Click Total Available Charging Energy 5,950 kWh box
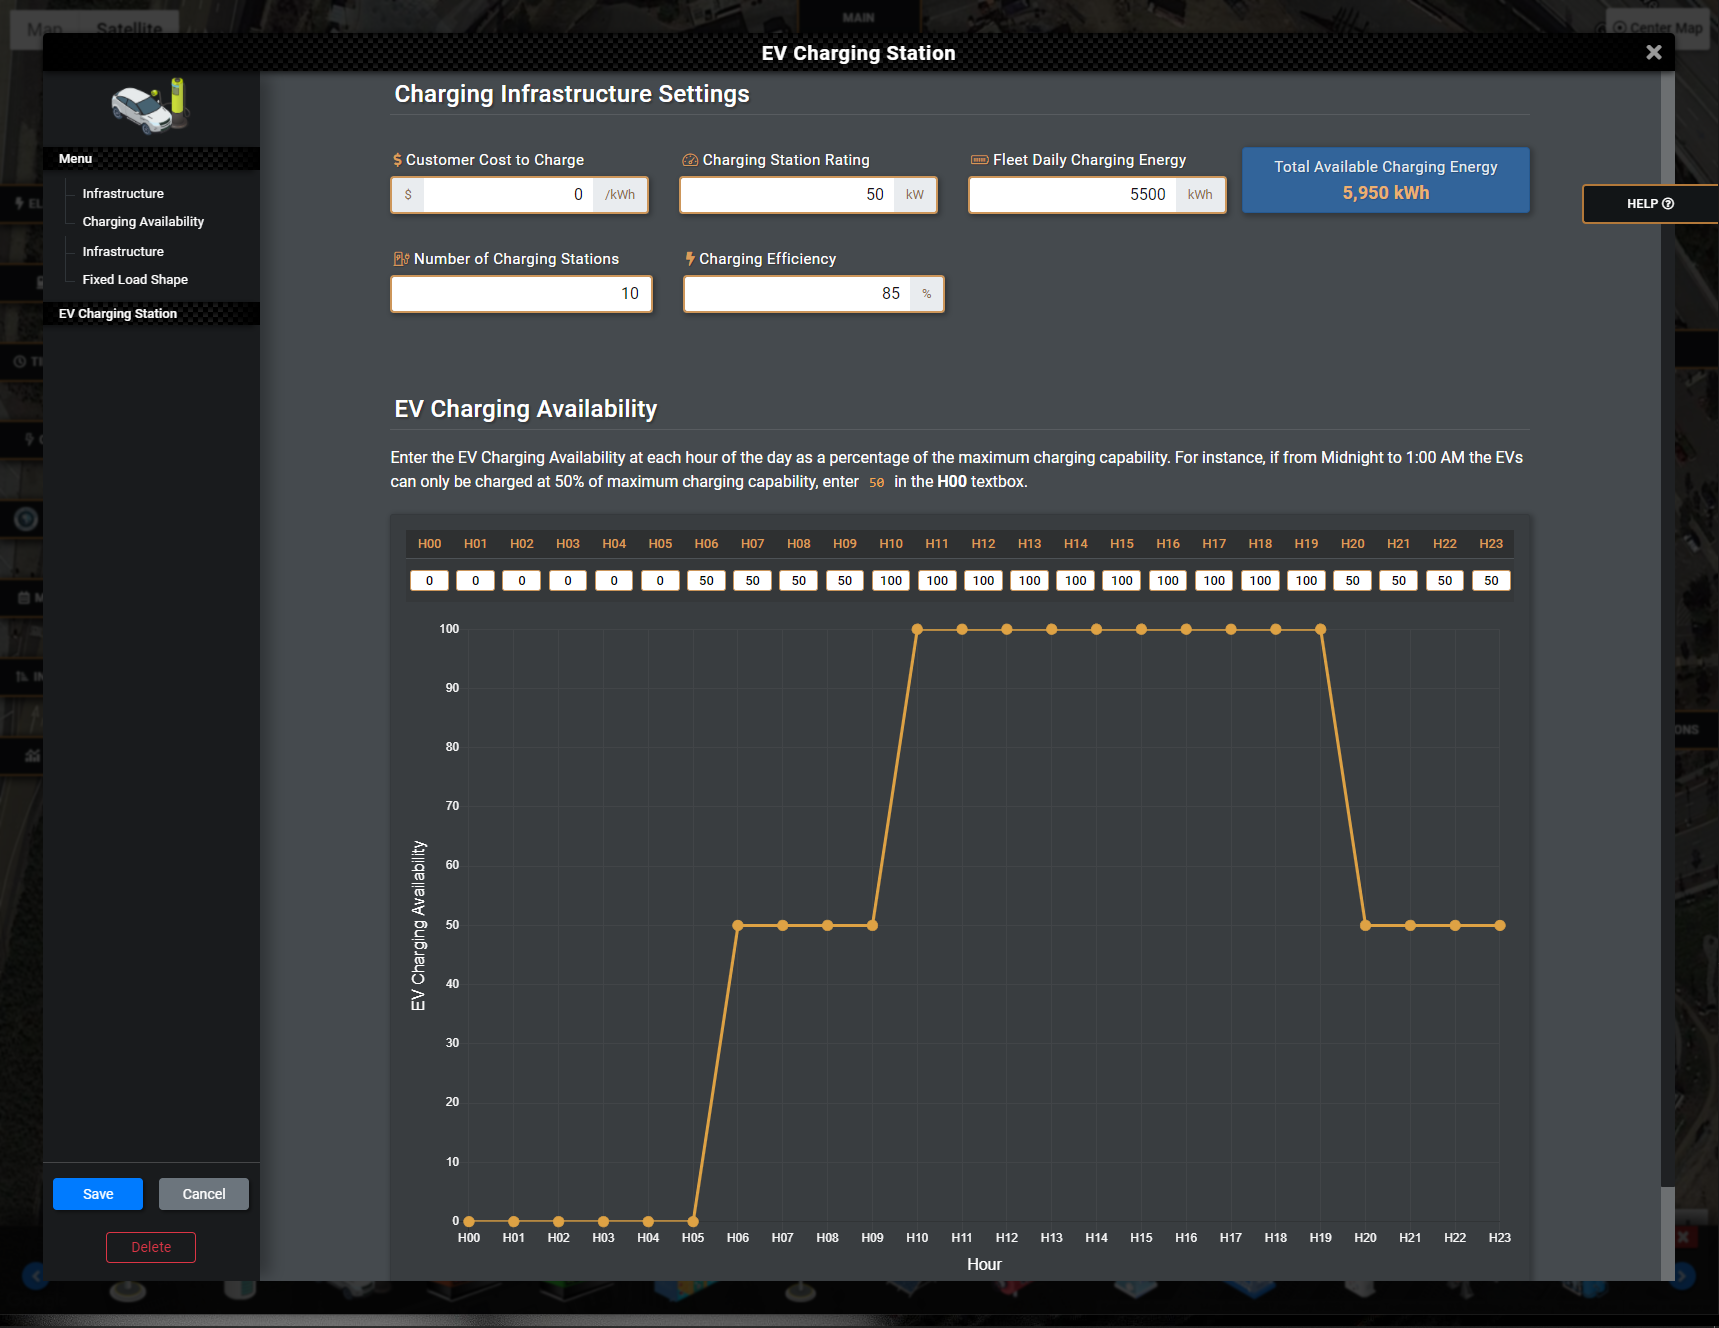The image size is (1719, 1328). click(1385, 180)
